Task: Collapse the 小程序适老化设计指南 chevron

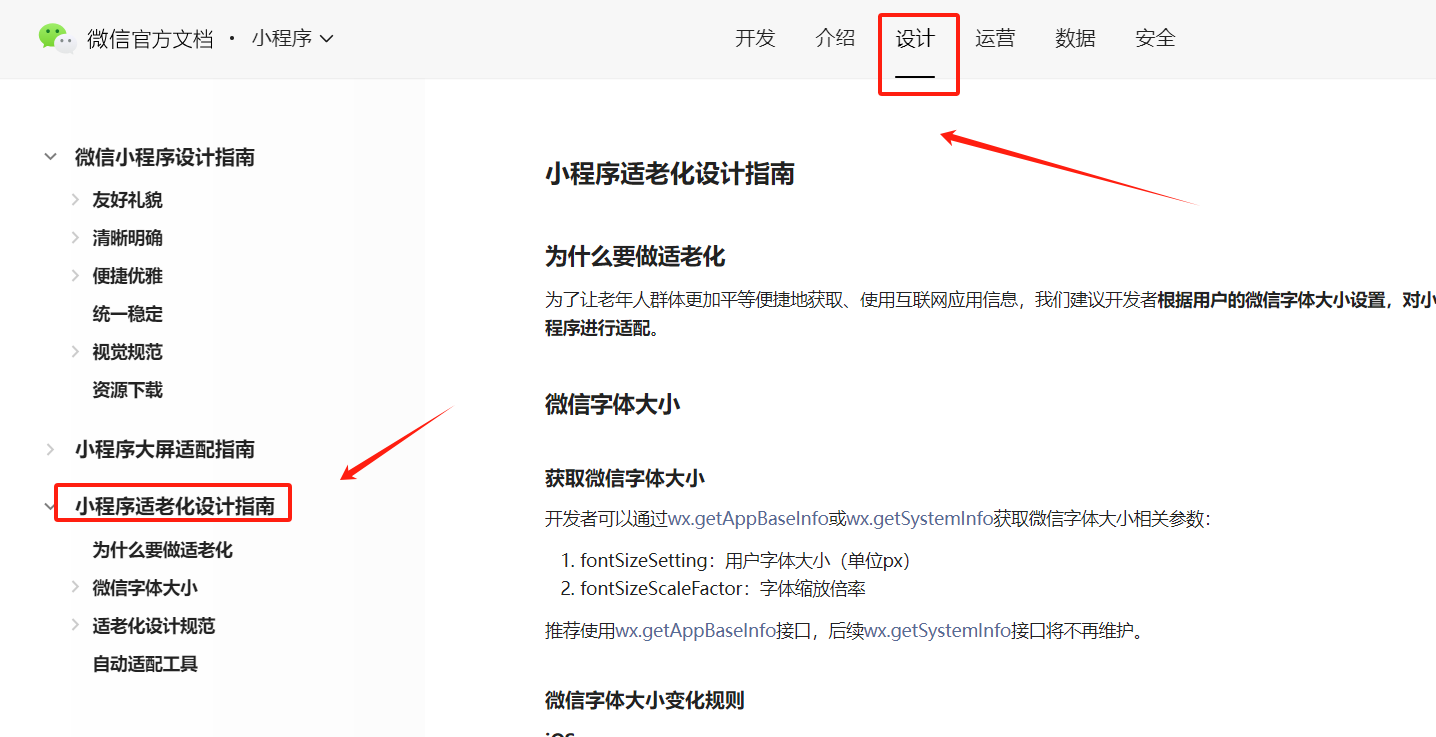Action: click(50, 507)
